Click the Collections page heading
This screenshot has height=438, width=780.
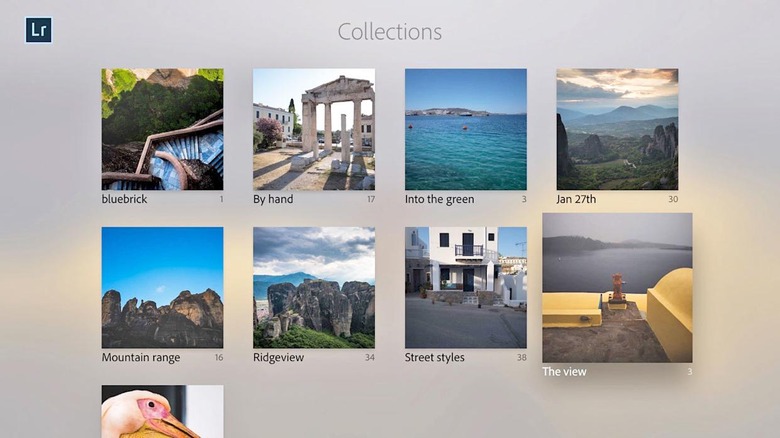pos(389,32)
